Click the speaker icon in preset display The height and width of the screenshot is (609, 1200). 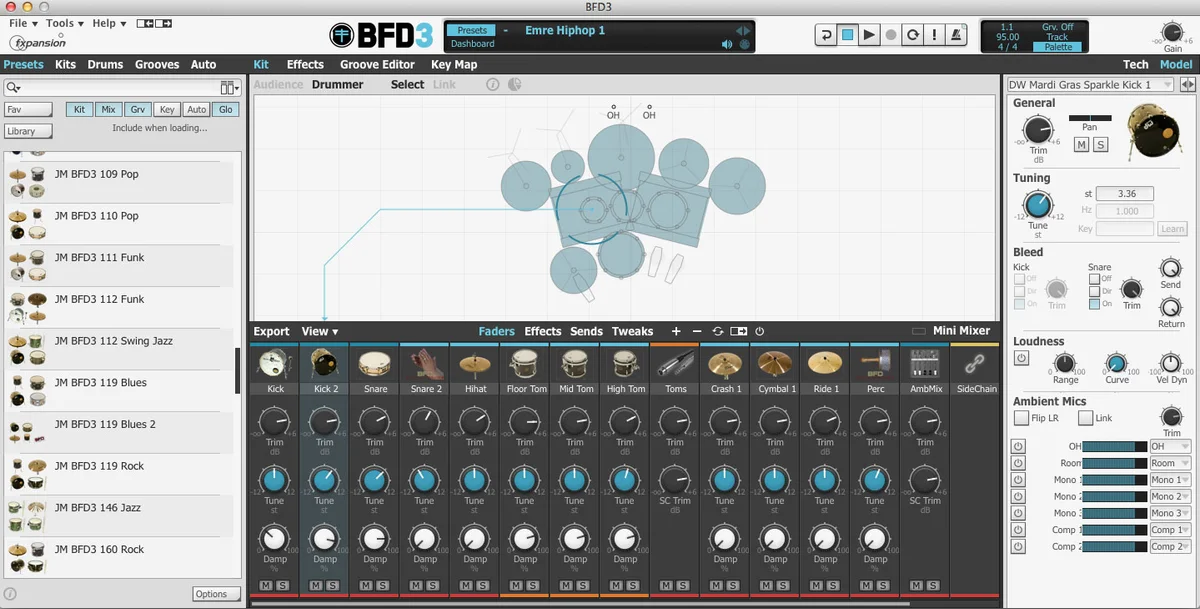coord(727,44)
